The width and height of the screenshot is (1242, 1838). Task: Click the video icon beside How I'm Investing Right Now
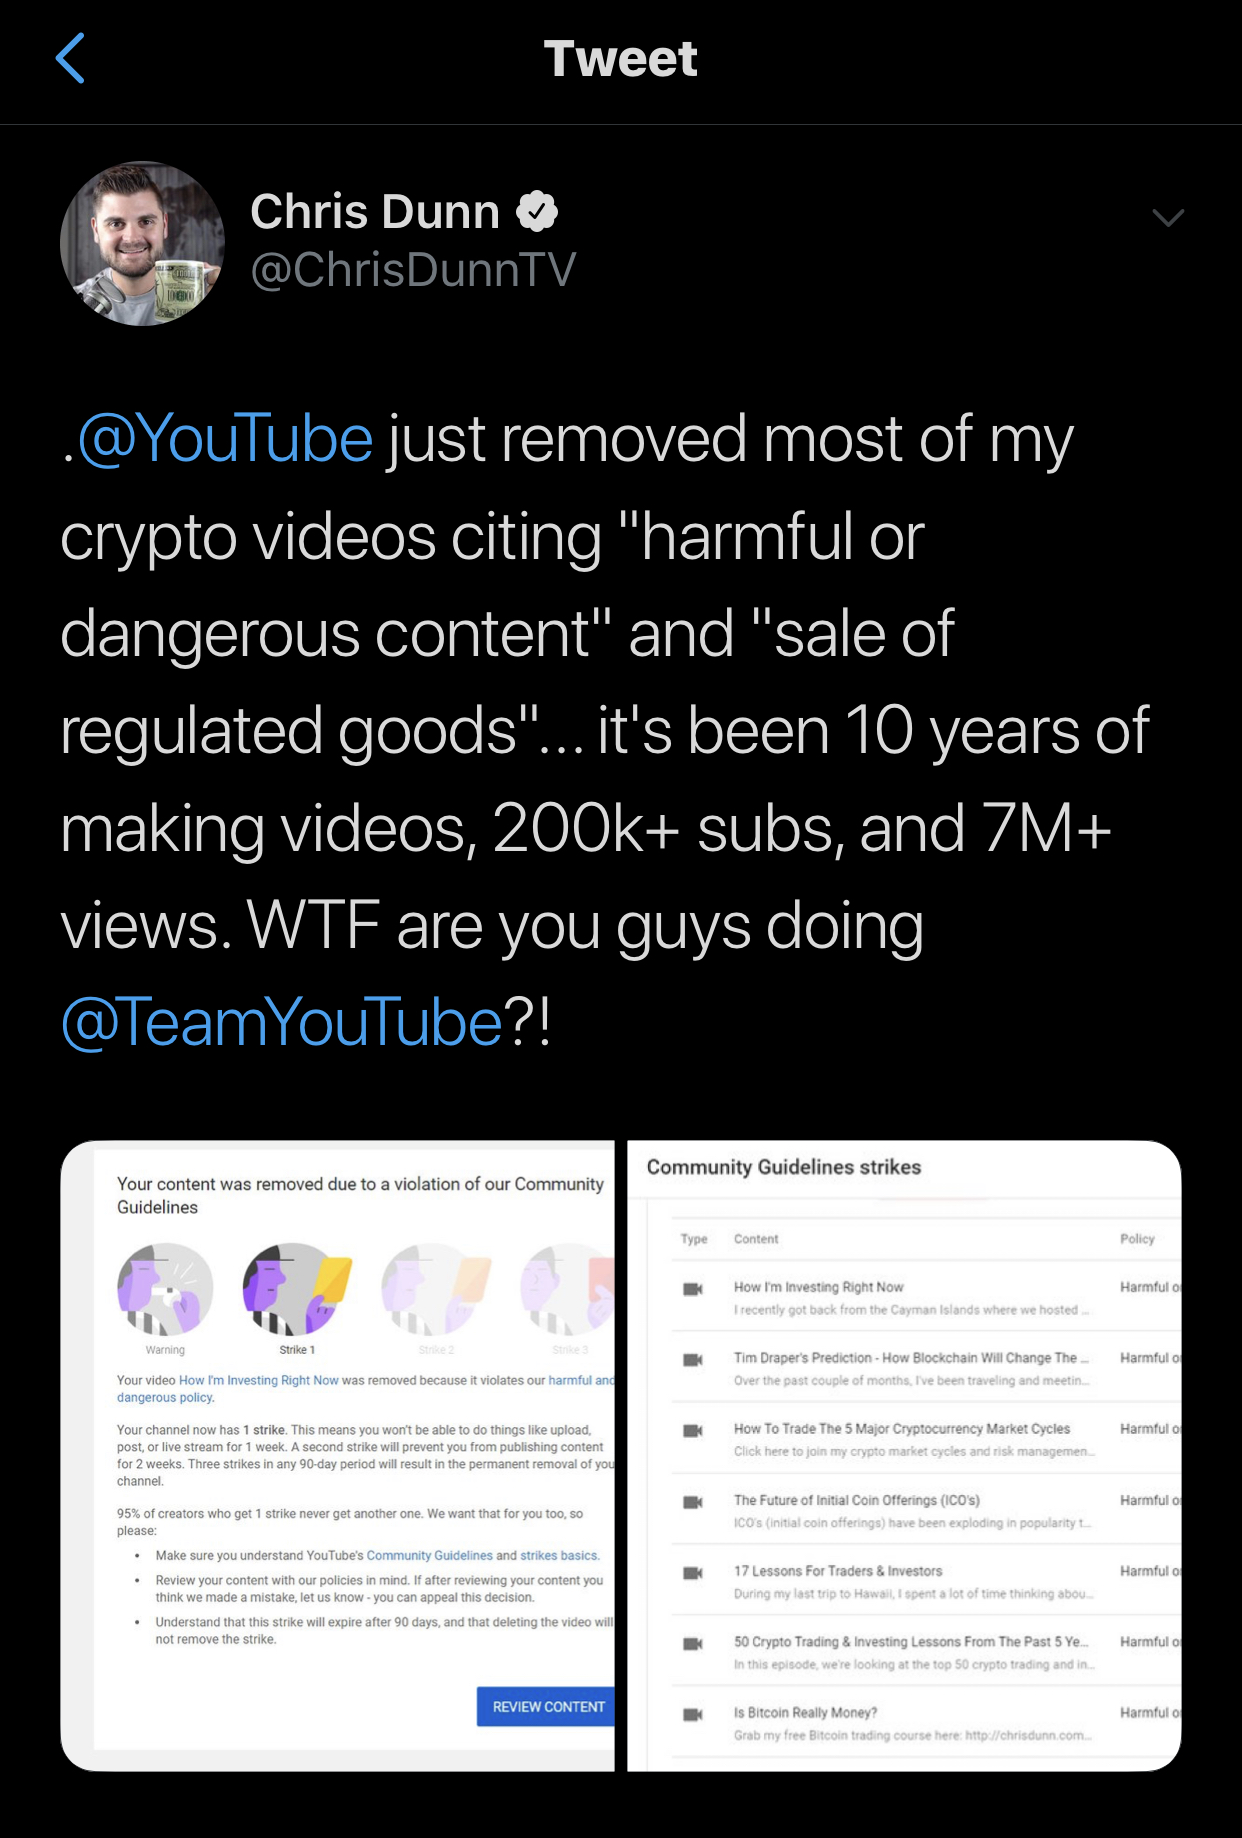(692, 1289)
